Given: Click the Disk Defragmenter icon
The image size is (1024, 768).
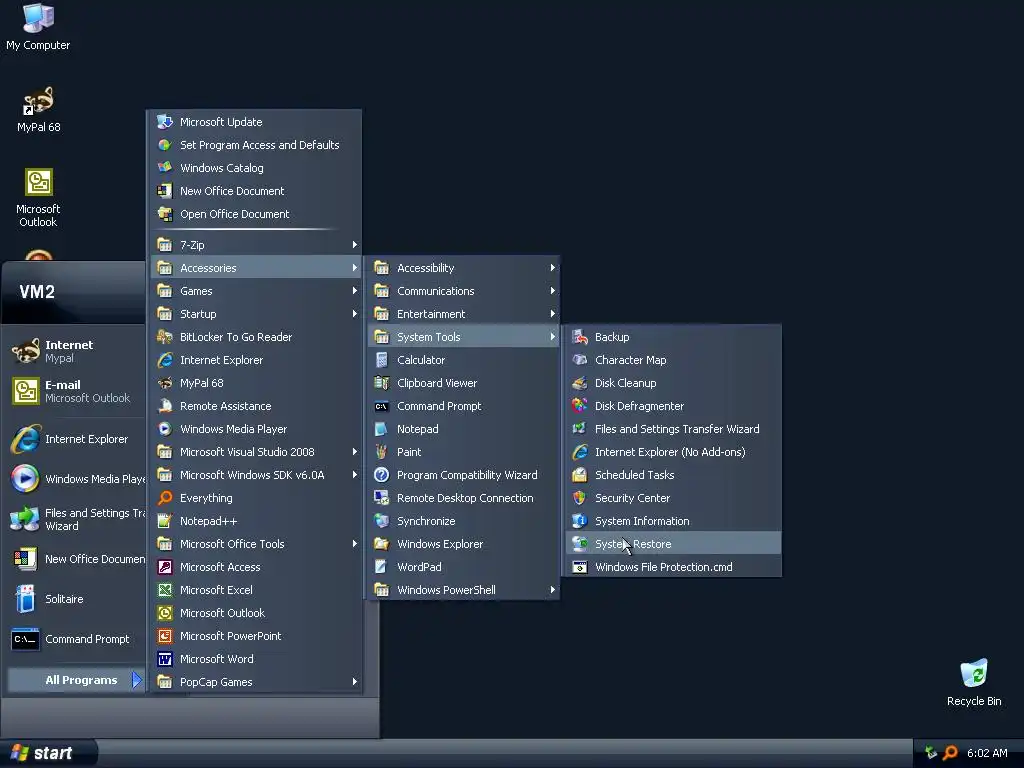Looking at the screenshot, I should click(579, 406).
